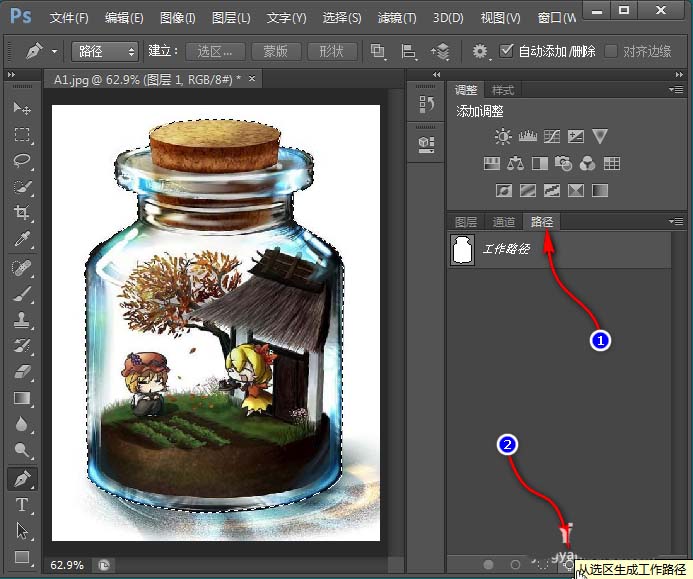Select the Eraser tool

(22, 372)
